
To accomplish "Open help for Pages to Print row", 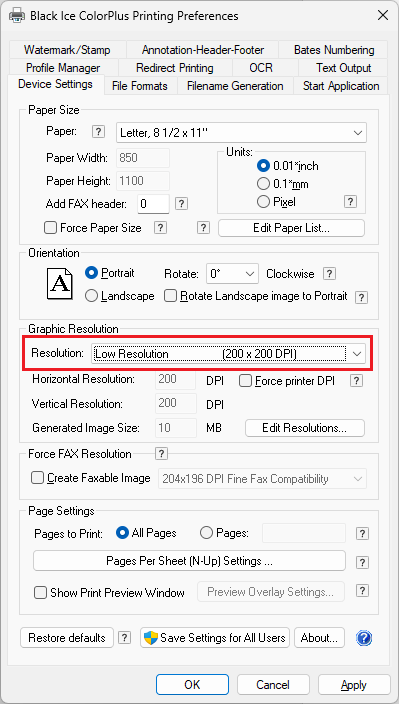I will point(362,533).
